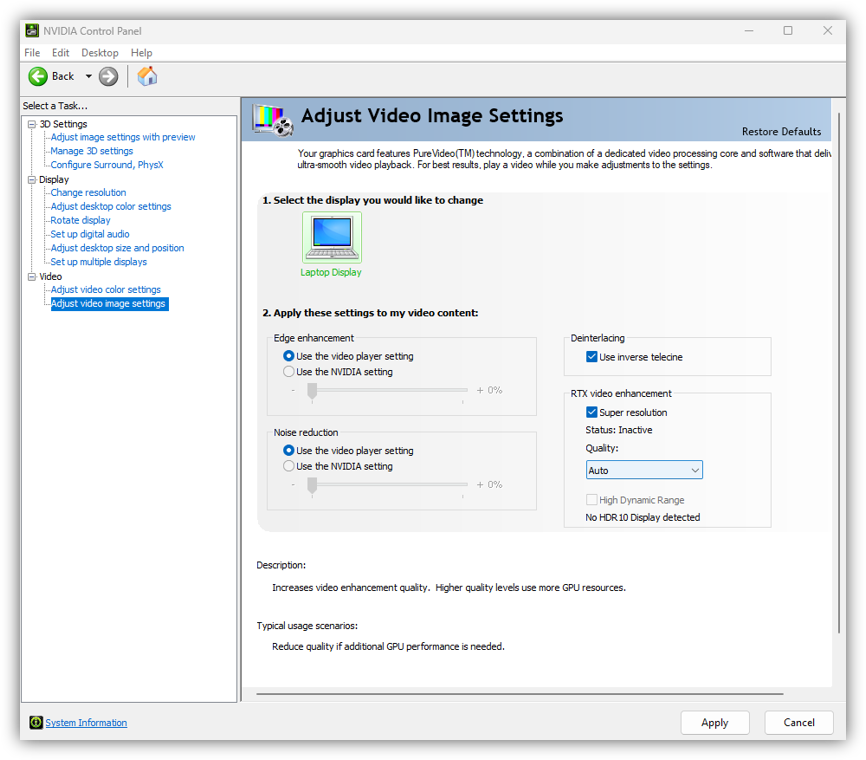The image size is (866, 760).
Task: Open Adjust image settings with preview
Action: [x=123, y=137]
